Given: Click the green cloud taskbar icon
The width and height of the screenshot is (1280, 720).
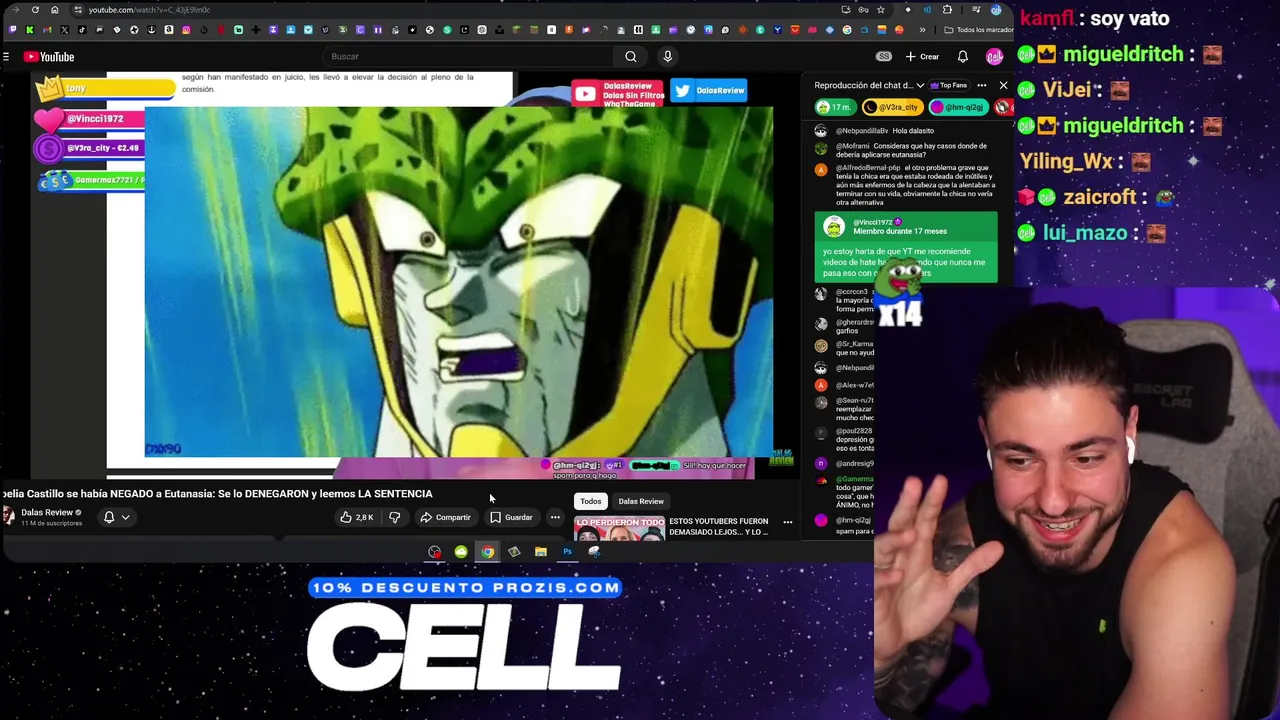Looking at the screenshot, I should coord(461,552).
